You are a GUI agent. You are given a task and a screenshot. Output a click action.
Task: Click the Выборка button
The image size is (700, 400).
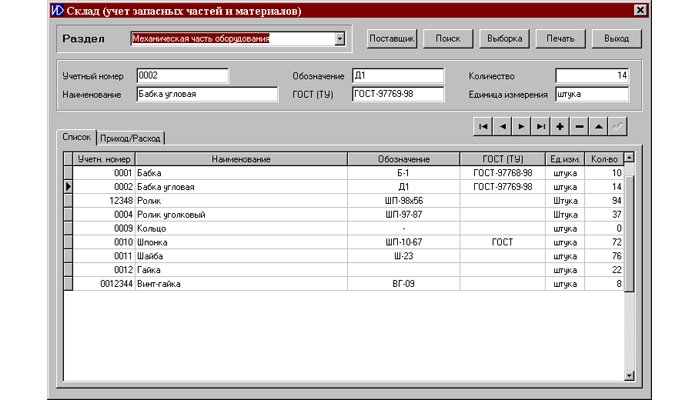(x=504, y=39)
